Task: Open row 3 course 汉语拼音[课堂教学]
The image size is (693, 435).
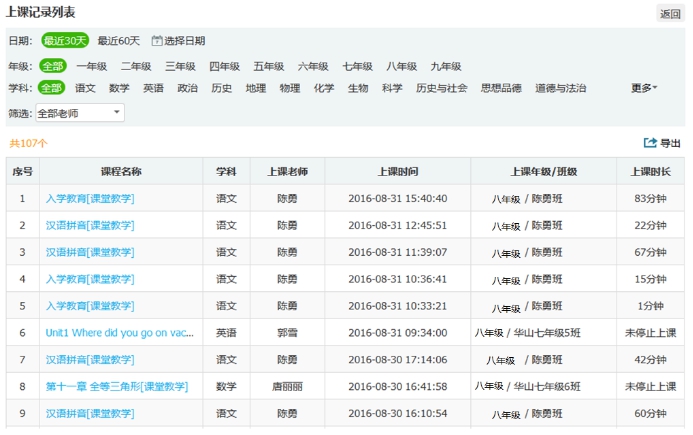Action: point(90,252)
